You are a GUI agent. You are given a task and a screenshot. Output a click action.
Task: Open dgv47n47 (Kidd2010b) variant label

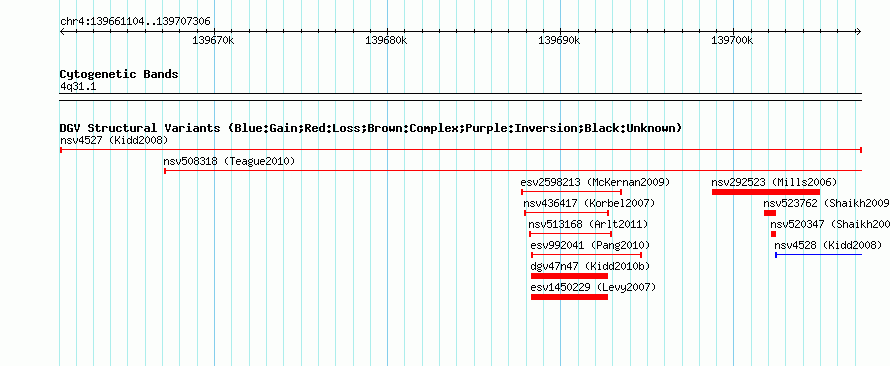[x=590, y=266]
